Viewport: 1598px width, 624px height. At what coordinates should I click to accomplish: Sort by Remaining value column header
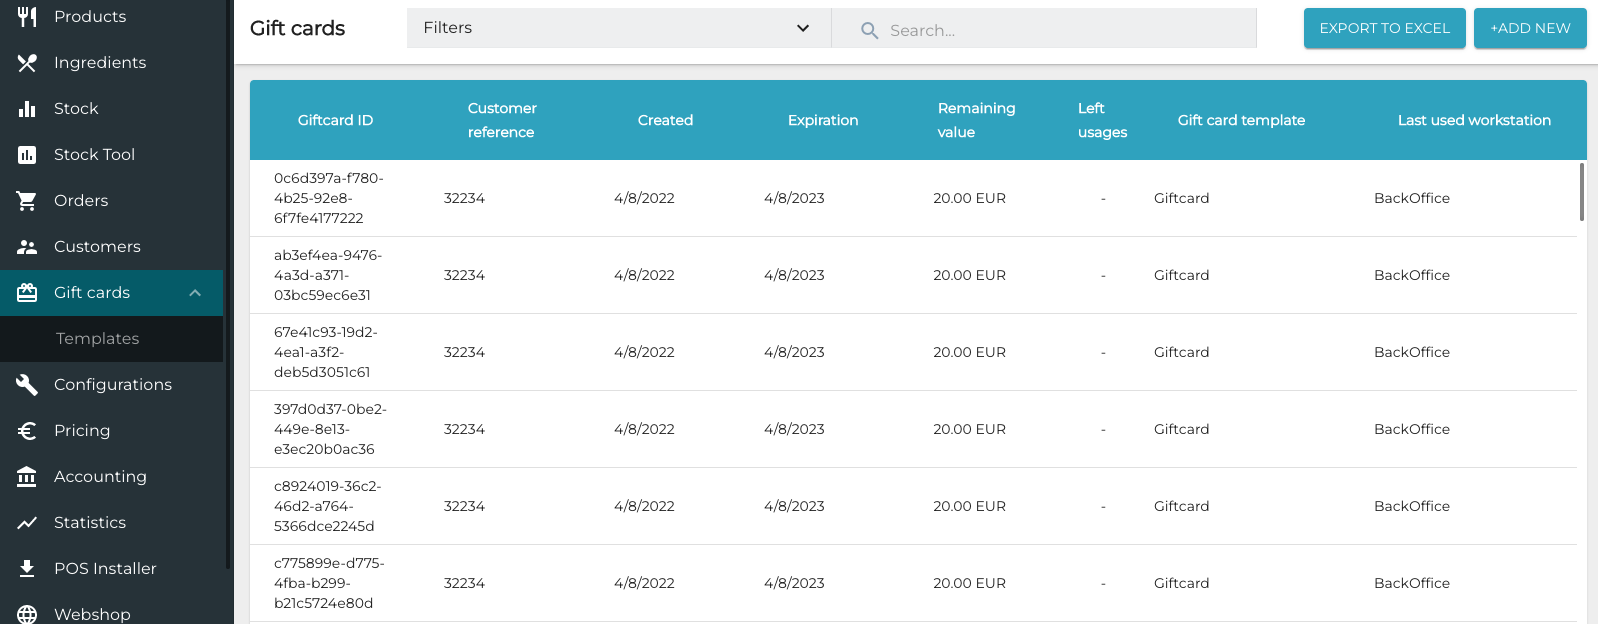pos(976,120)
